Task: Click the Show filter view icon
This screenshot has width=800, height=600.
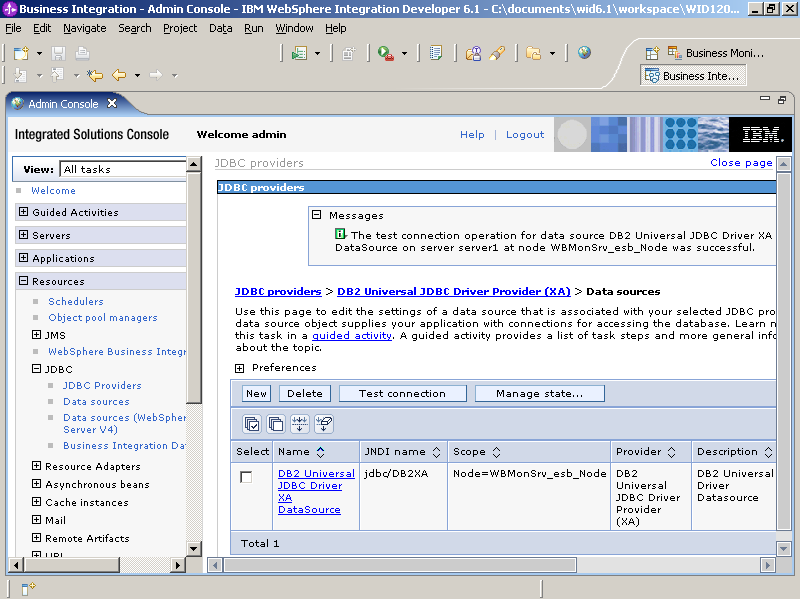Action: (300, 424)
